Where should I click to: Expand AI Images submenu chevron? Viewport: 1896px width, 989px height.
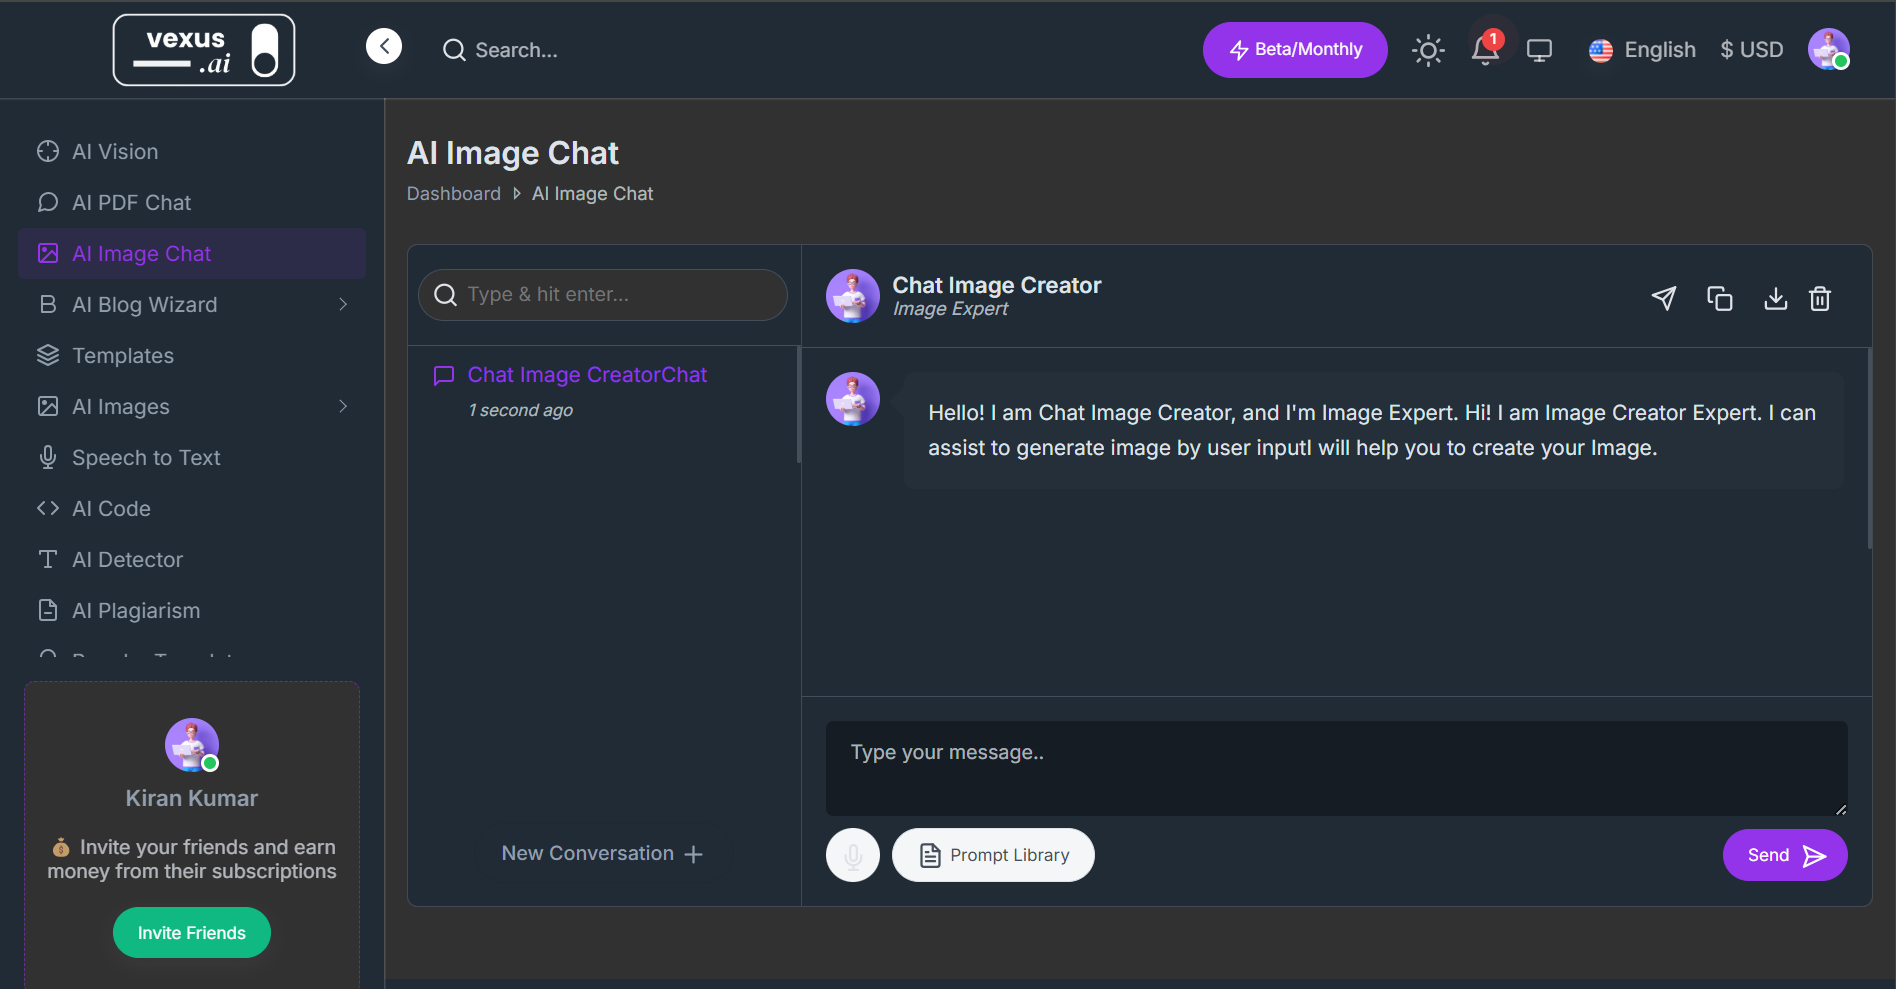click(x=343, y=406)
